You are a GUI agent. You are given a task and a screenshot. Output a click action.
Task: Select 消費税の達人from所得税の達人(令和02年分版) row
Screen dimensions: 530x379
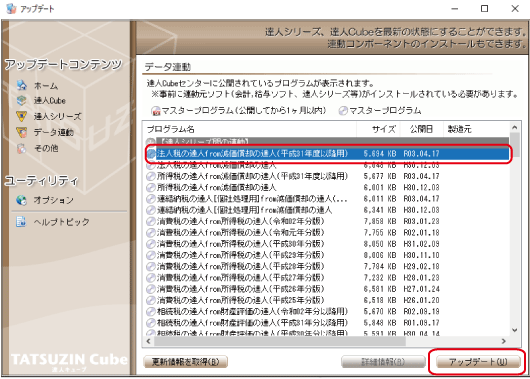pos(327,221)
